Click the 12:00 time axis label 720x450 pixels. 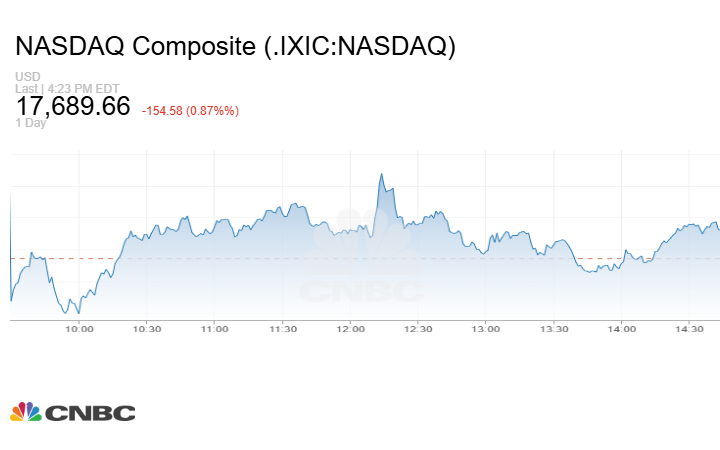click(x=350, y=329)
